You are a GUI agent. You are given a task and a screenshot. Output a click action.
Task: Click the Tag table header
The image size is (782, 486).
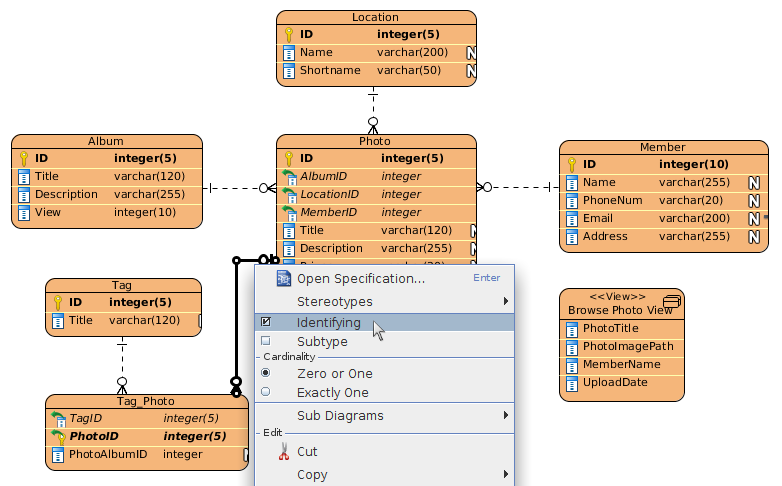123,285
